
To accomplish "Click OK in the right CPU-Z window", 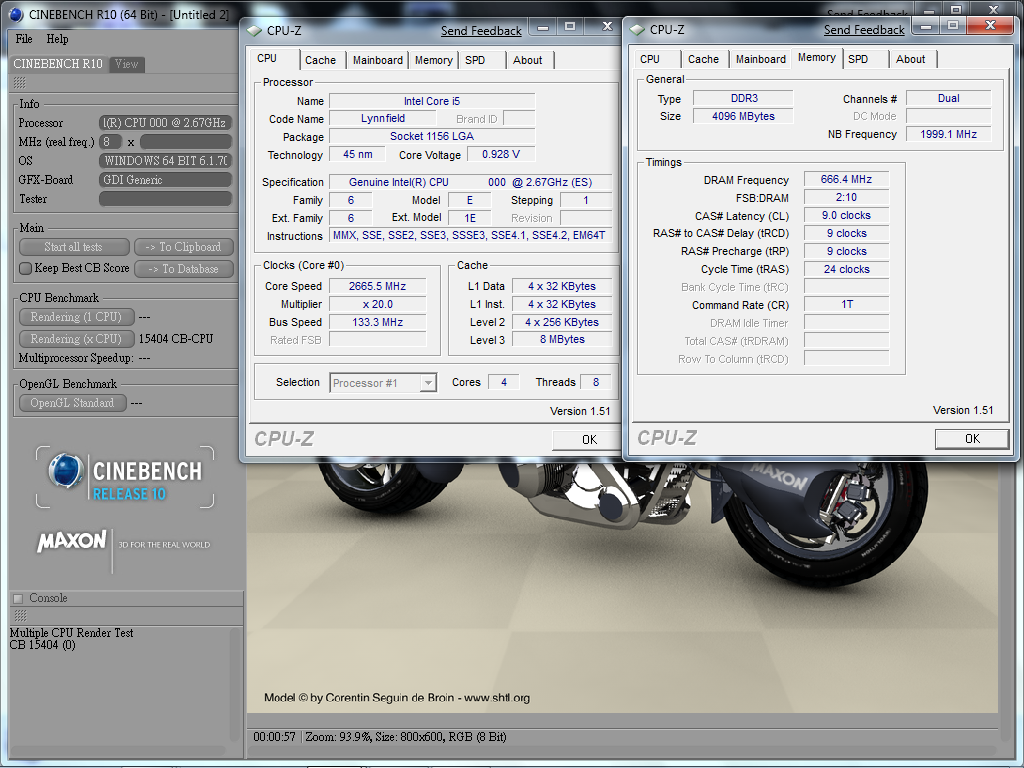I will click(972, 439).
